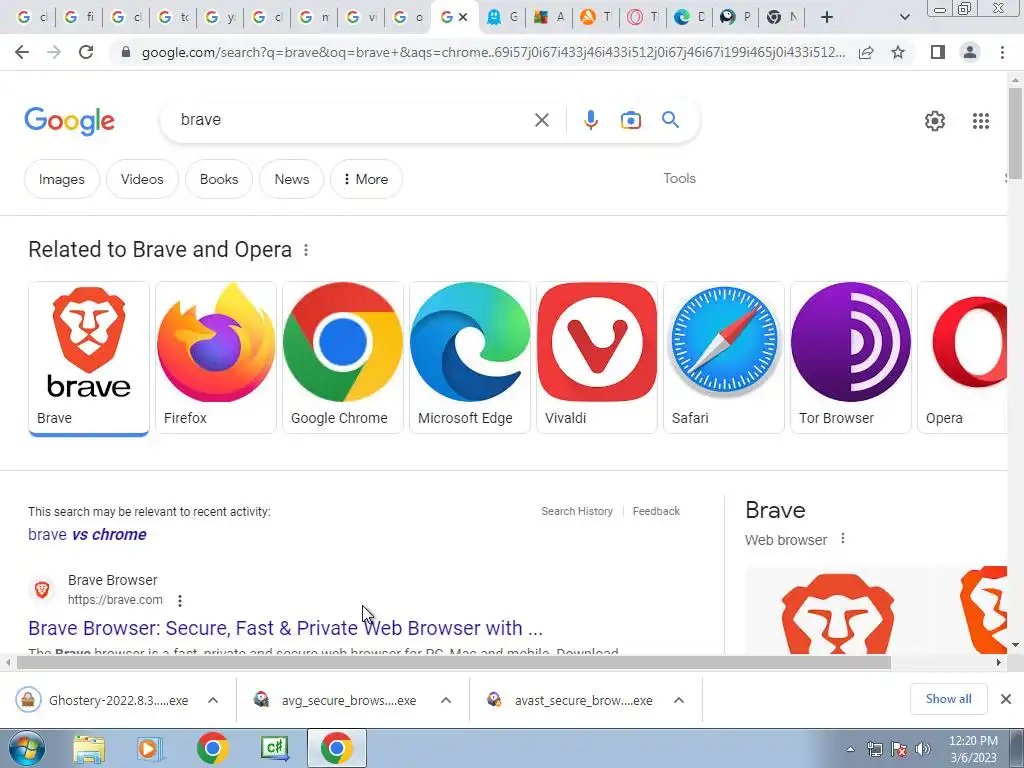The height and width of the screenshot is (768, 1024).
Task: Select the Microsoft Edge browser card
Action: [x=470, y=358]
